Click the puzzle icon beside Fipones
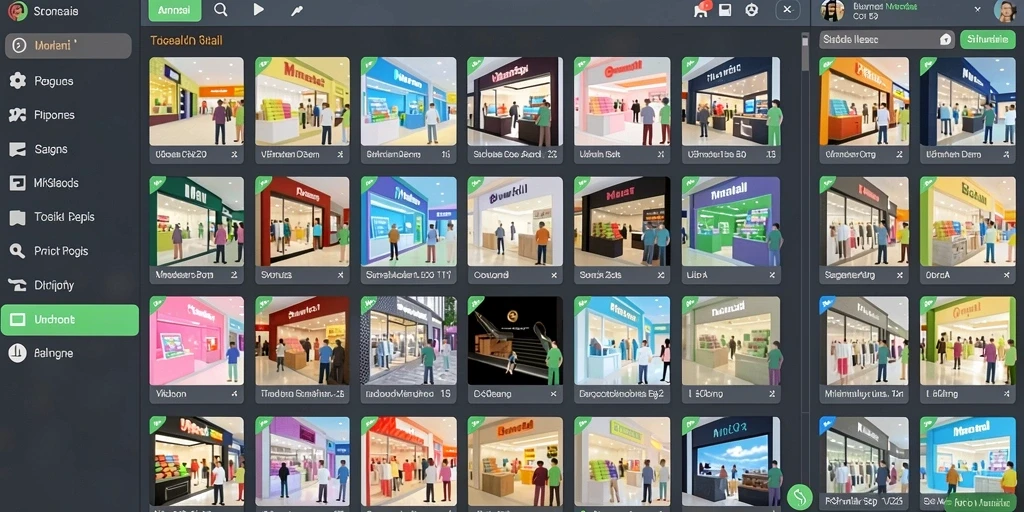Viewport: 1024px width, 512px height. [x=17, y=115]
